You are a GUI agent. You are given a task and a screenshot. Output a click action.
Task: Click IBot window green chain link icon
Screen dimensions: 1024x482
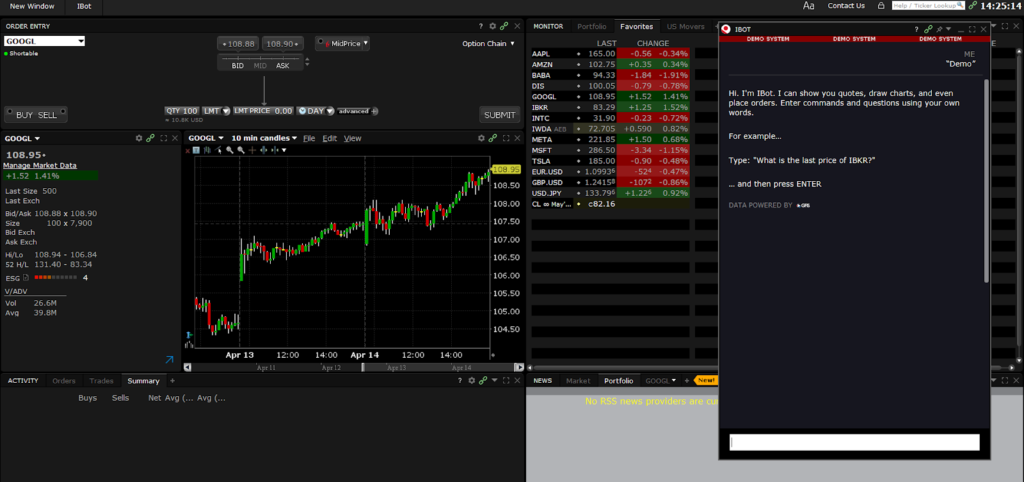pyautogui.click(x=928, y=29)
